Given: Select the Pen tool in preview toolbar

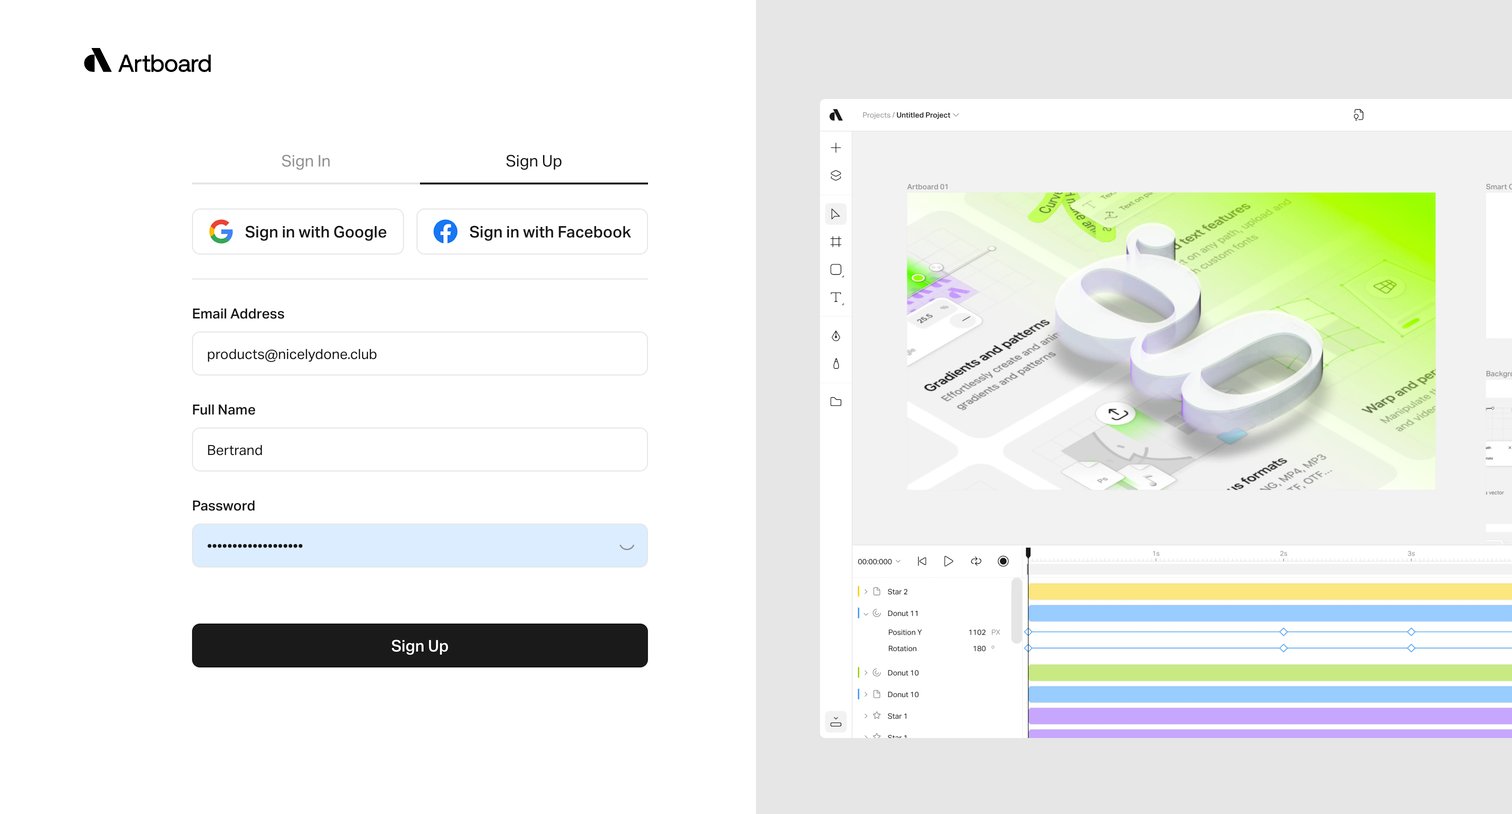Looking at the screenshot, I should pyautogui.click(x=836, y=336).
